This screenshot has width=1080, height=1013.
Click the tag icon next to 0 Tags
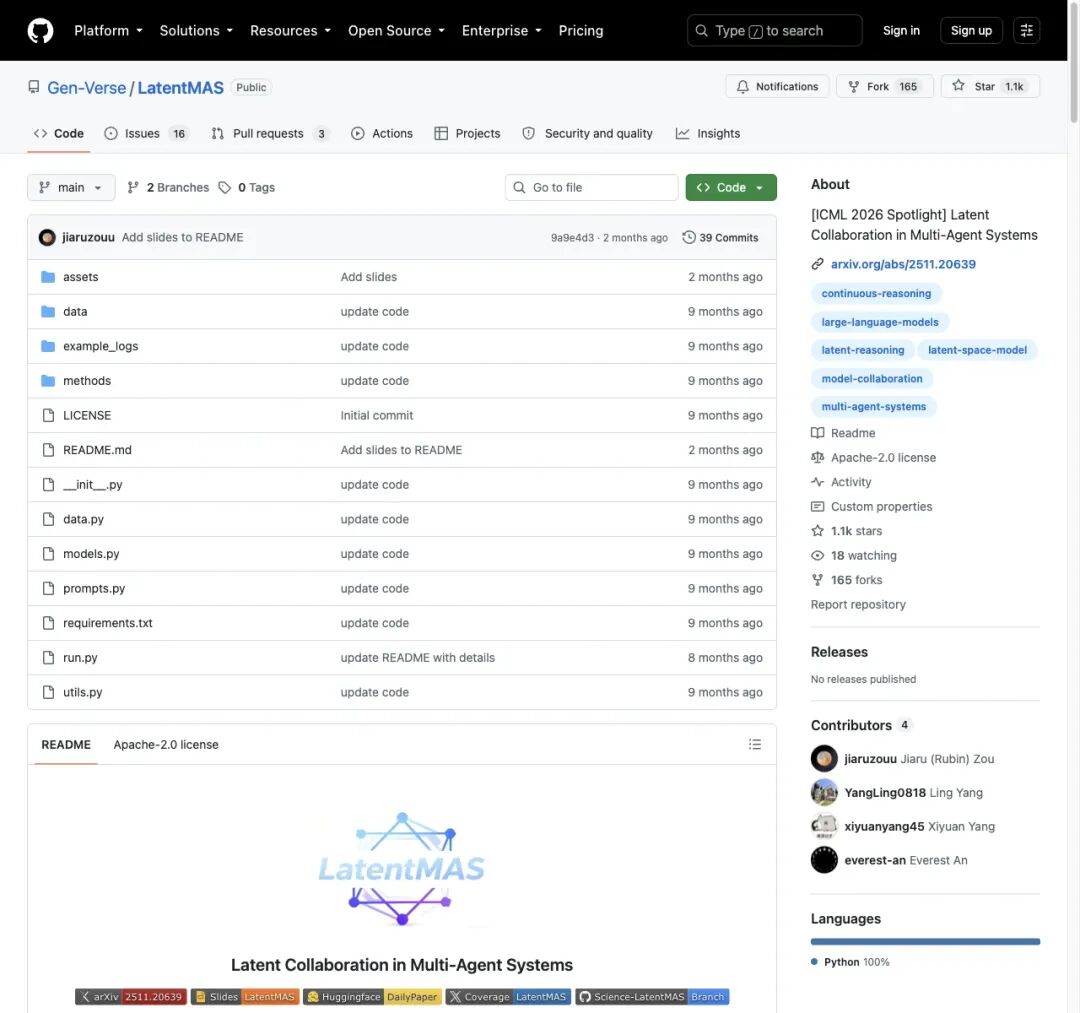(225, 187)
